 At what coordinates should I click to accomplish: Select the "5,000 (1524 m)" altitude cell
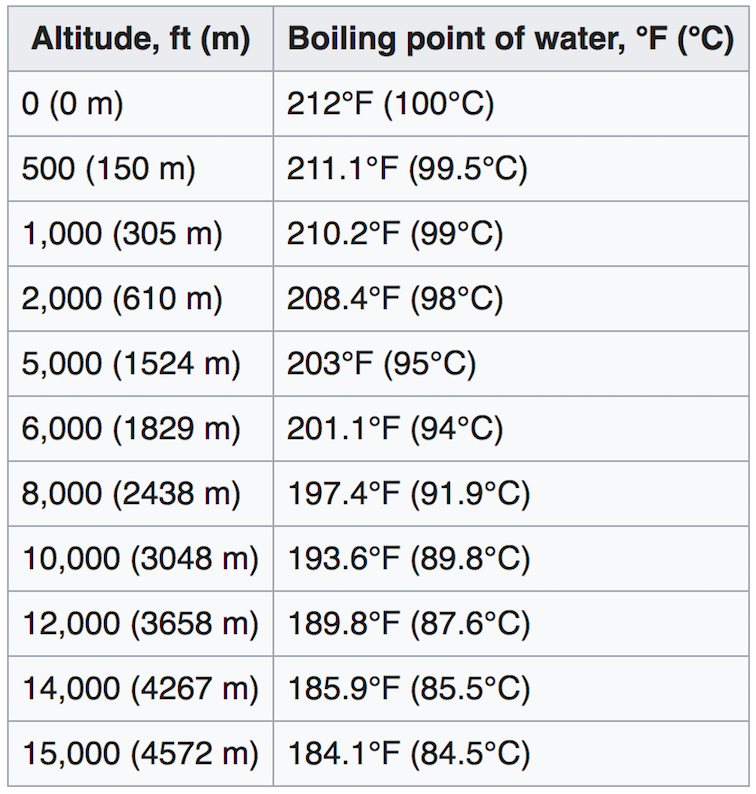tap(131, 364)
